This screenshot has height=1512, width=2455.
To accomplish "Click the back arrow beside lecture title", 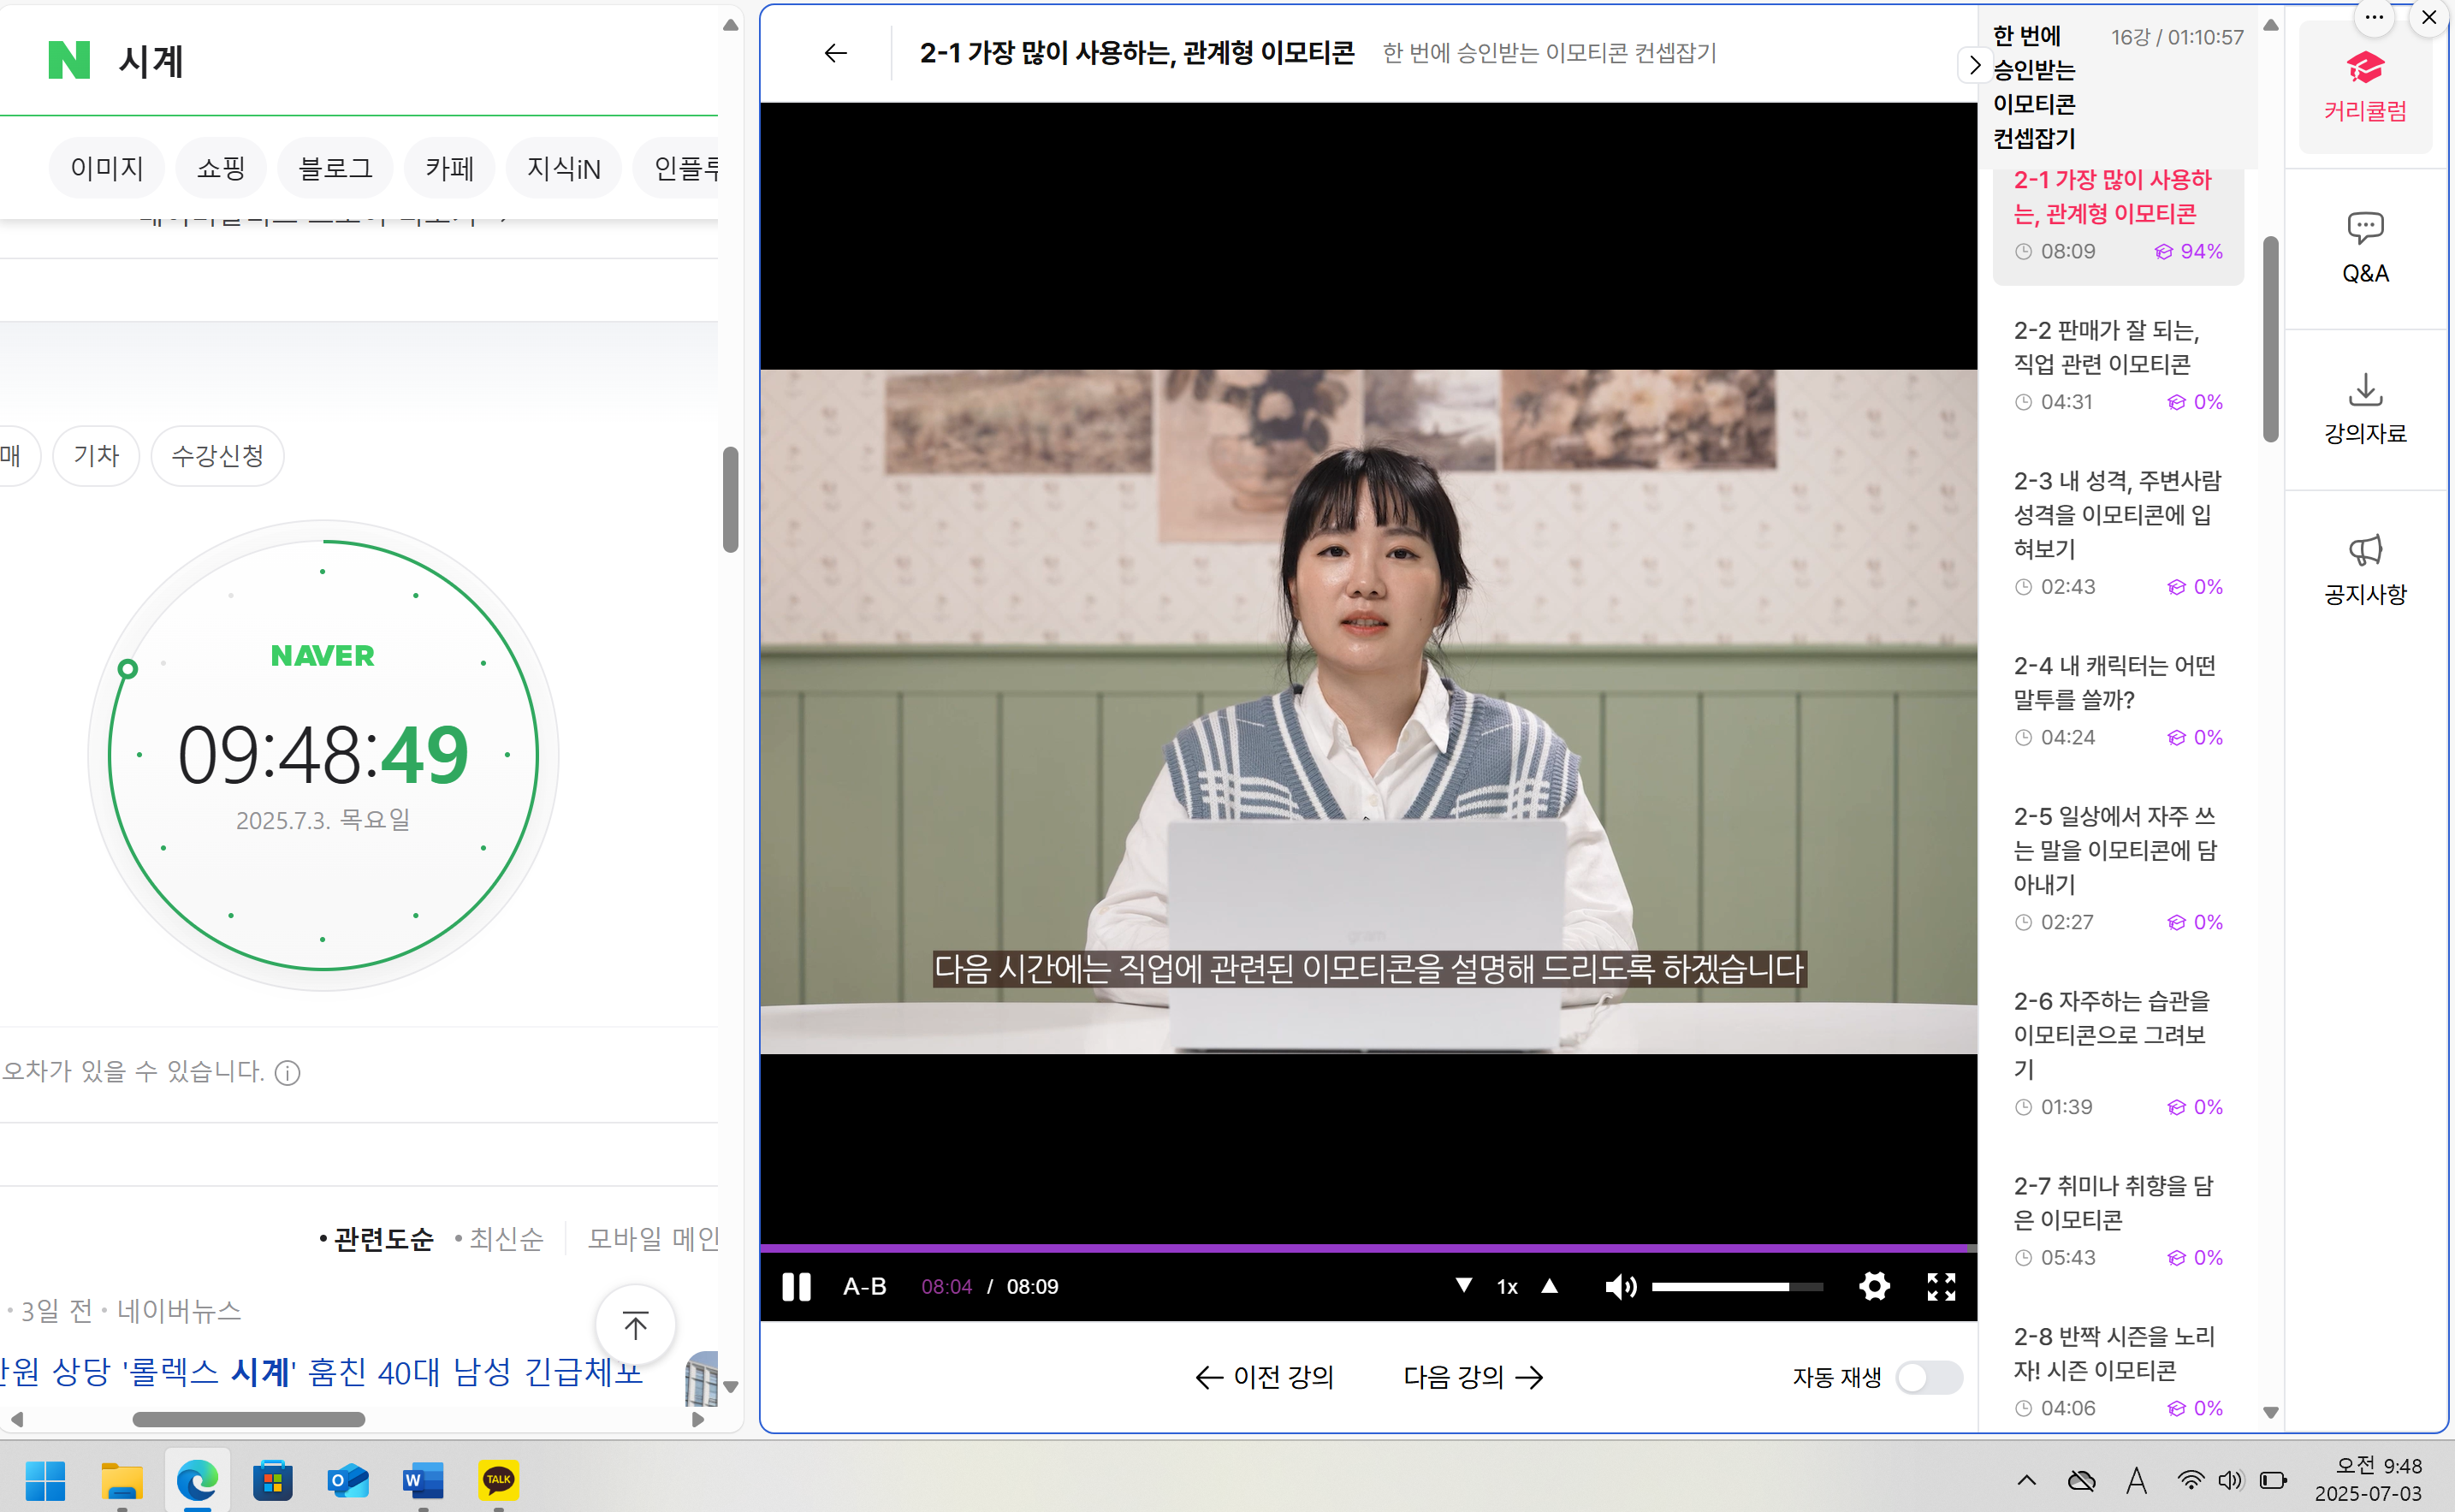I will [x=835, y=53].
